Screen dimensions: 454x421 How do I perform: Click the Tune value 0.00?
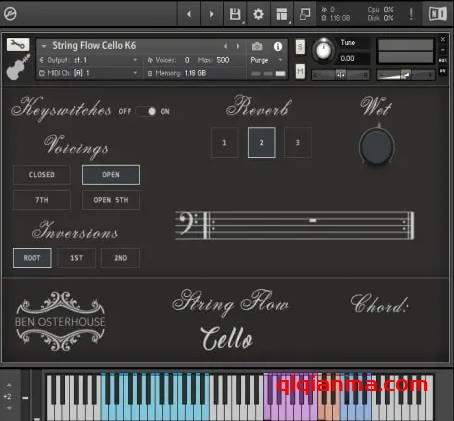click(347, 59)
